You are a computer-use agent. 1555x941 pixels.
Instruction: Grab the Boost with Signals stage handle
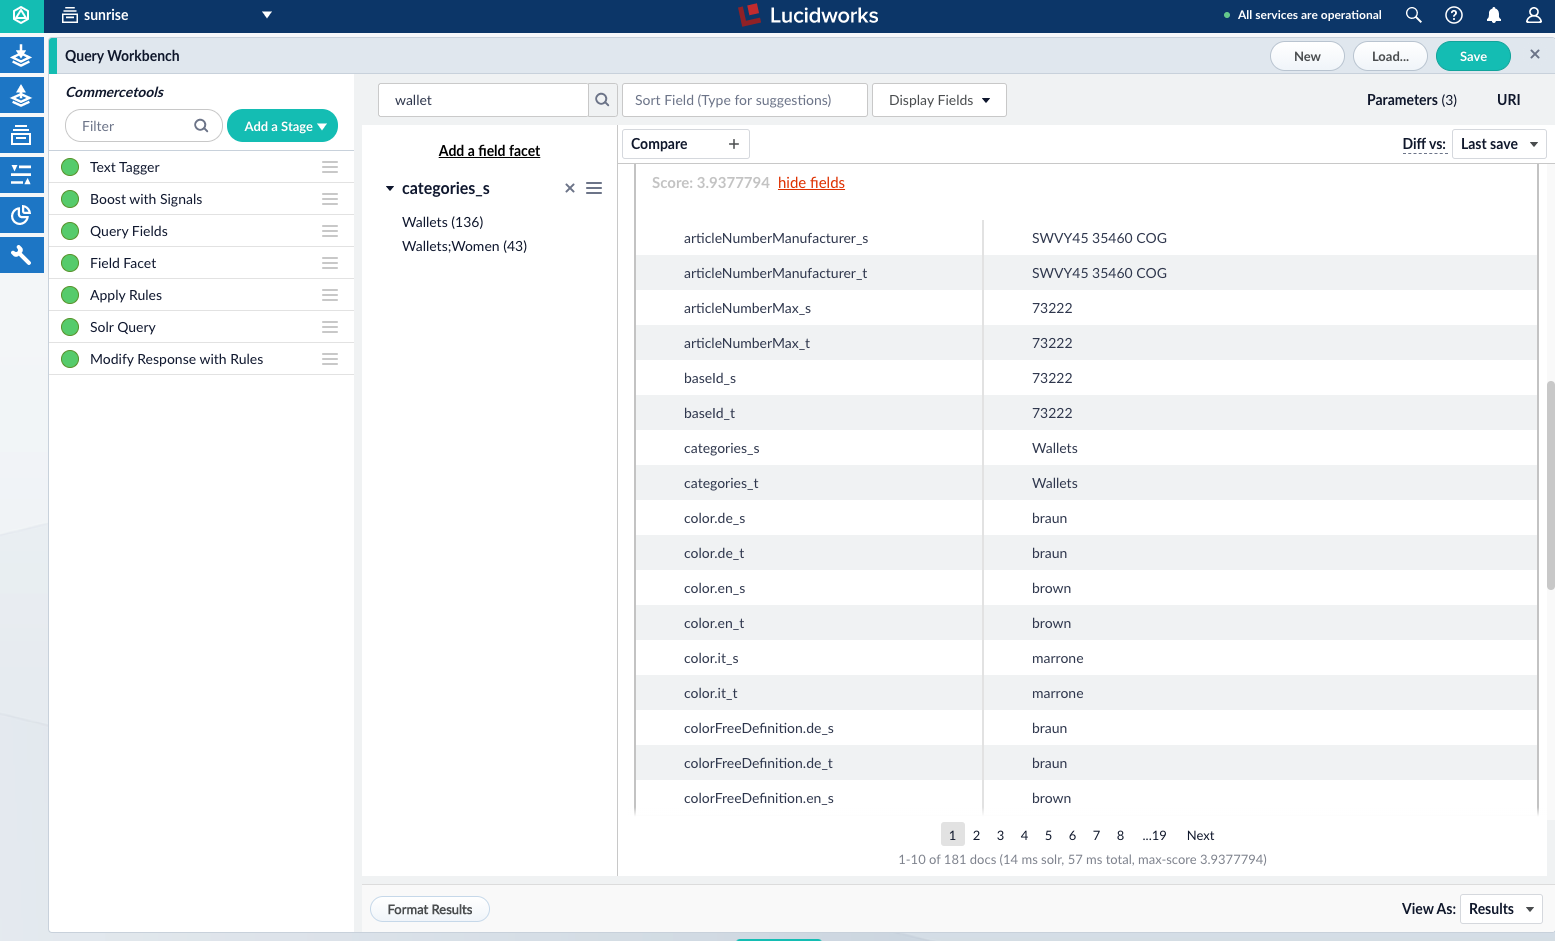[330, 199]
